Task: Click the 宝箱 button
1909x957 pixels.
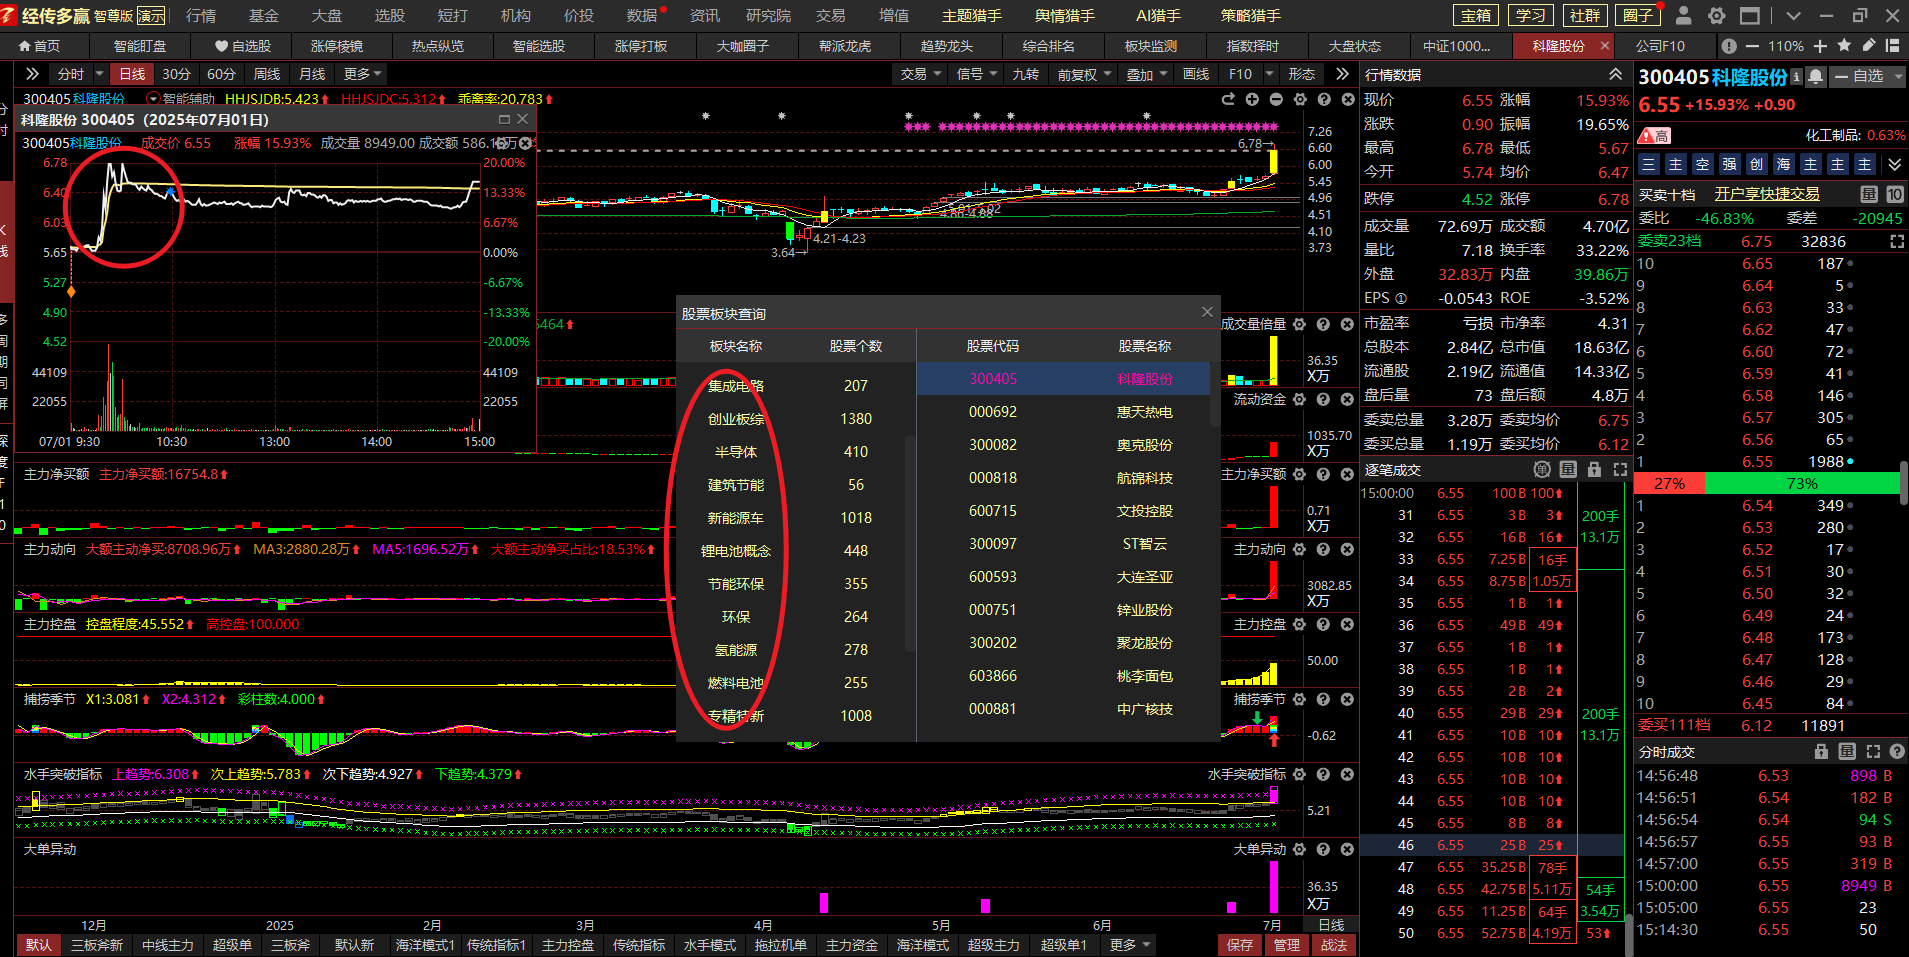Action: (x=1476, y=15)
